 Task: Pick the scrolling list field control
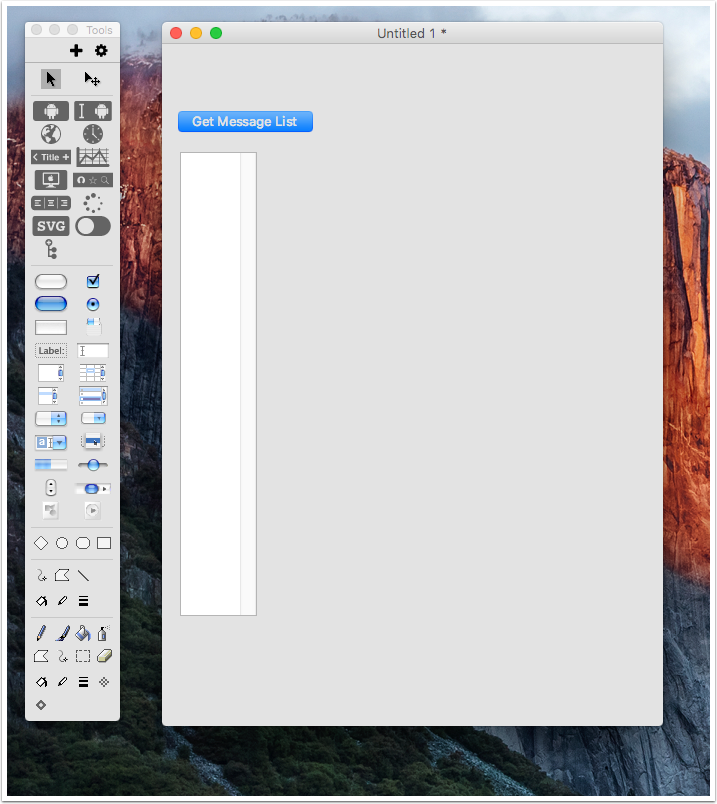pyautogui.click(x=48, y=396)
